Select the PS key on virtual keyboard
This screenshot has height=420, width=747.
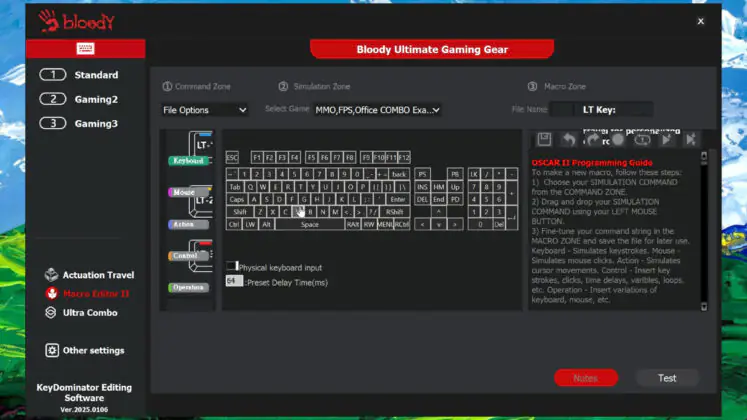[422, 174]
